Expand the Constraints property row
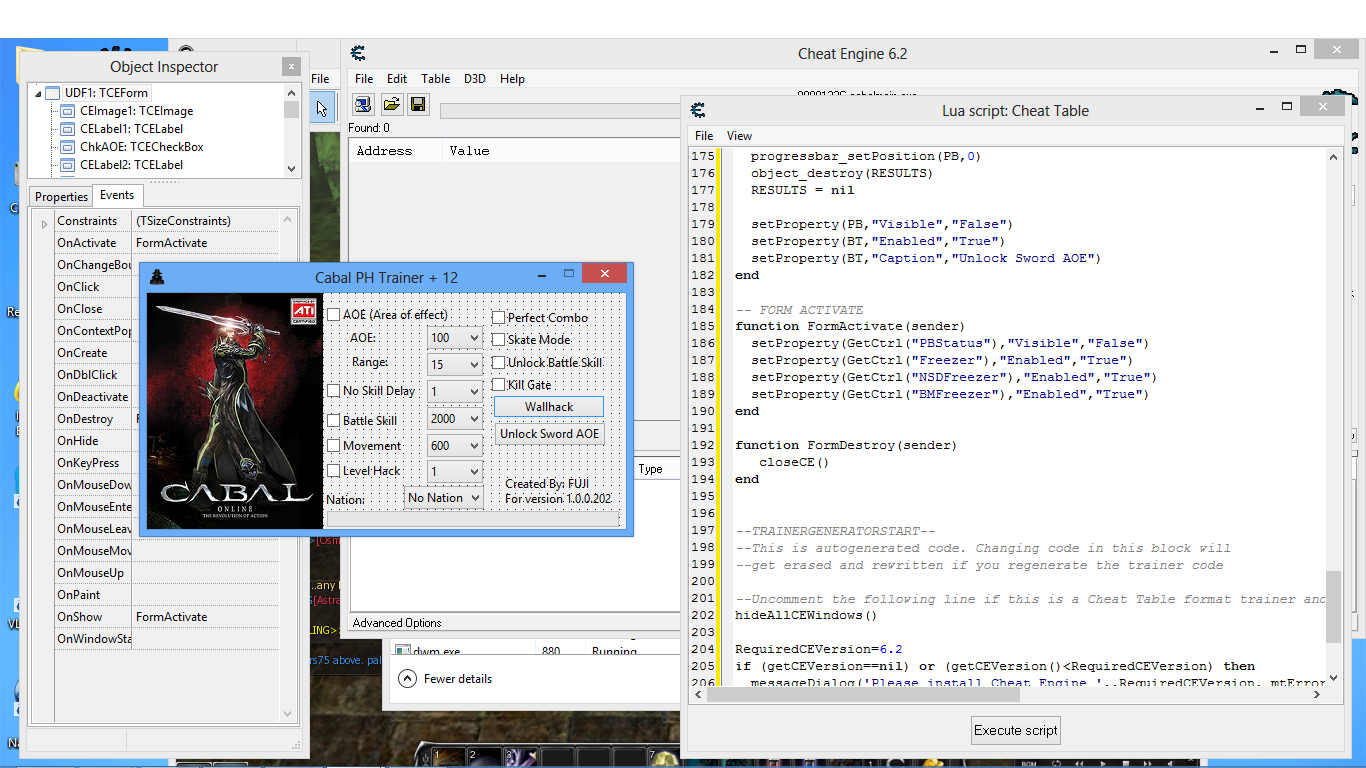This screenshot has height=768, width=1366. (x=44, y=223)
